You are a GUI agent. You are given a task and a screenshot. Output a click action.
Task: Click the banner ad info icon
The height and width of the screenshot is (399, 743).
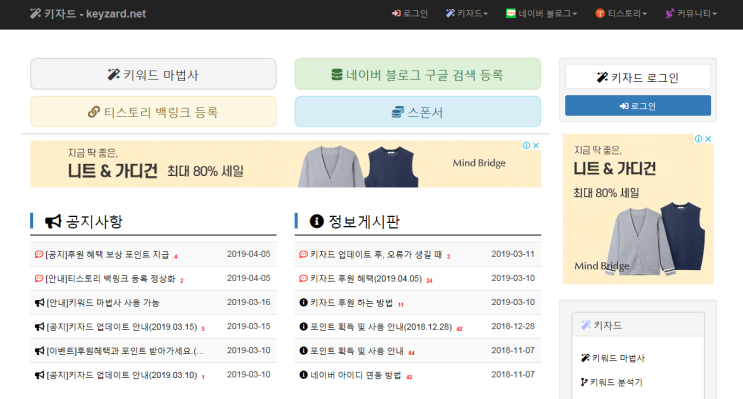[526, 145]
